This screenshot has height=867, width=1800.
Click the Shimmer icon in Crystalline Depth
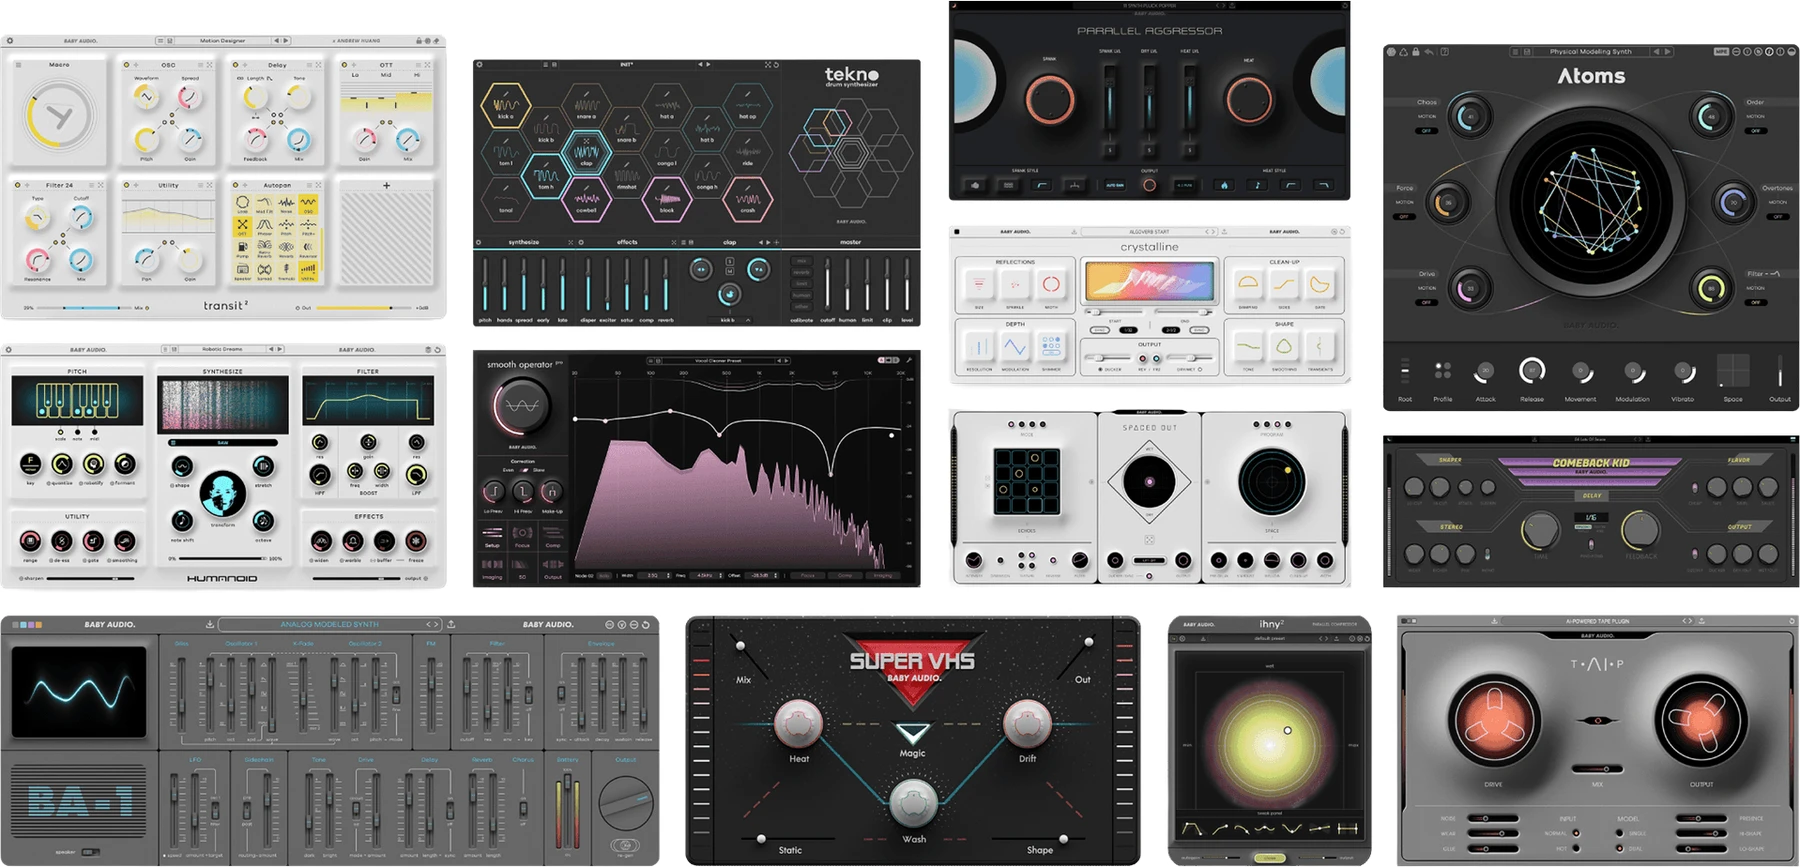coord(1051,346)
